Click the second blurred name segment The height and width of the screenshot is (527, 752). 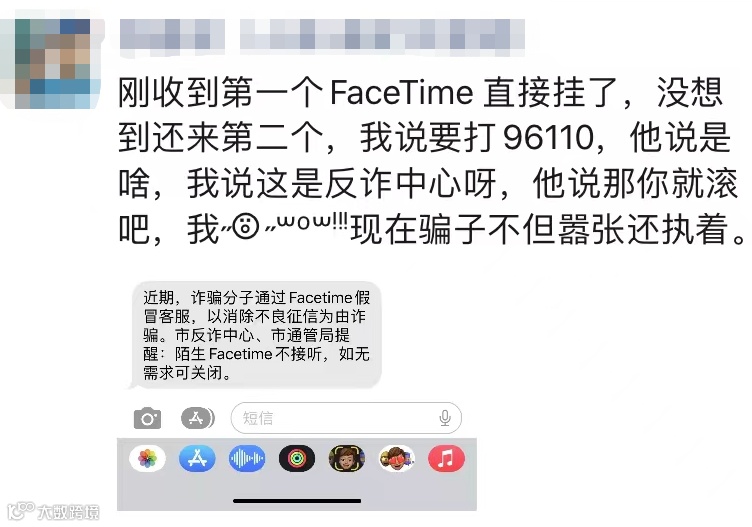(382, 35)
